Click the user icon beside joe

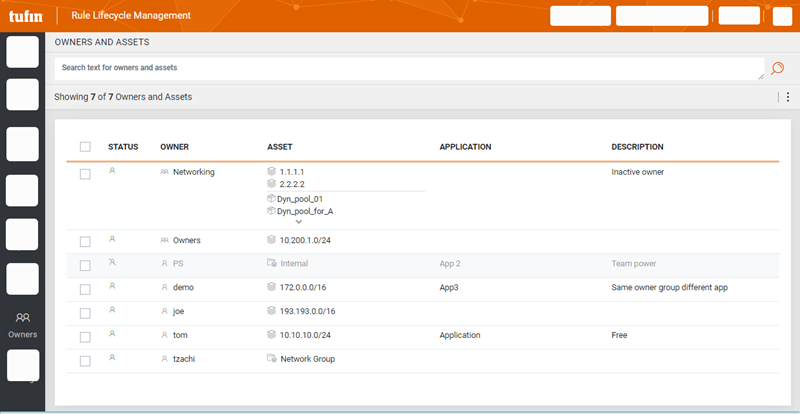(x=164, y=311)
